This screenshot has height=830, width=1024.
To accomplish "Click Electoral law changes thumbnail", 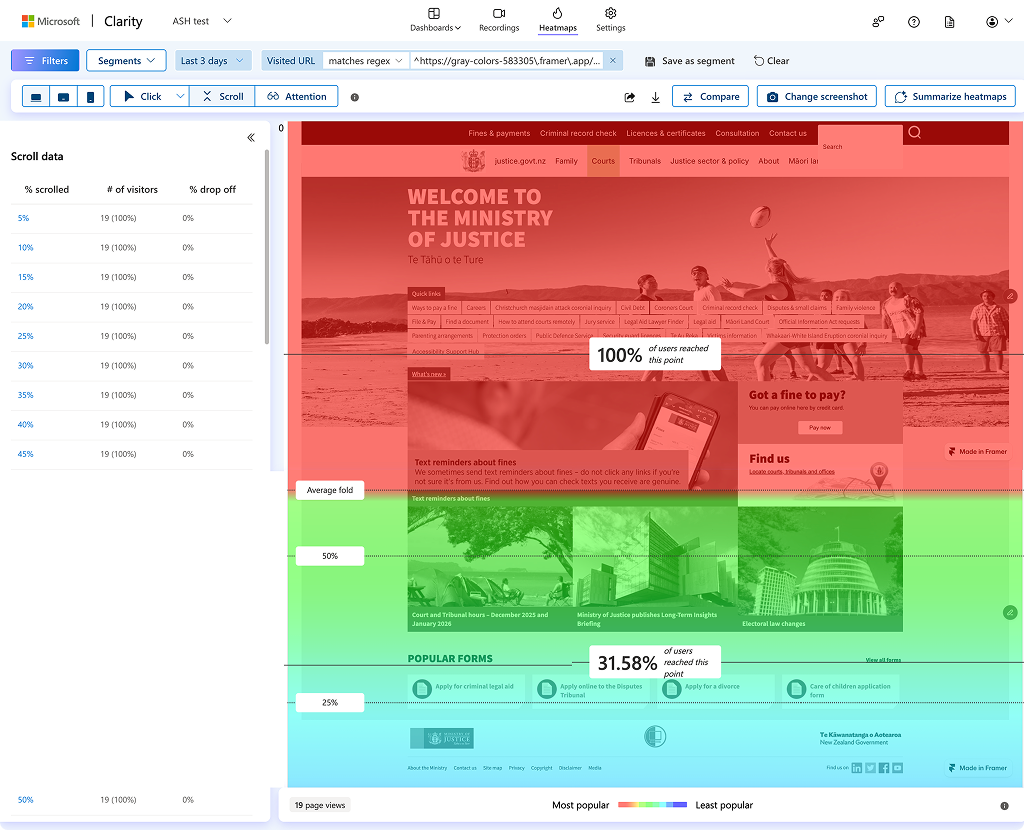I will [x=820, y=569].
